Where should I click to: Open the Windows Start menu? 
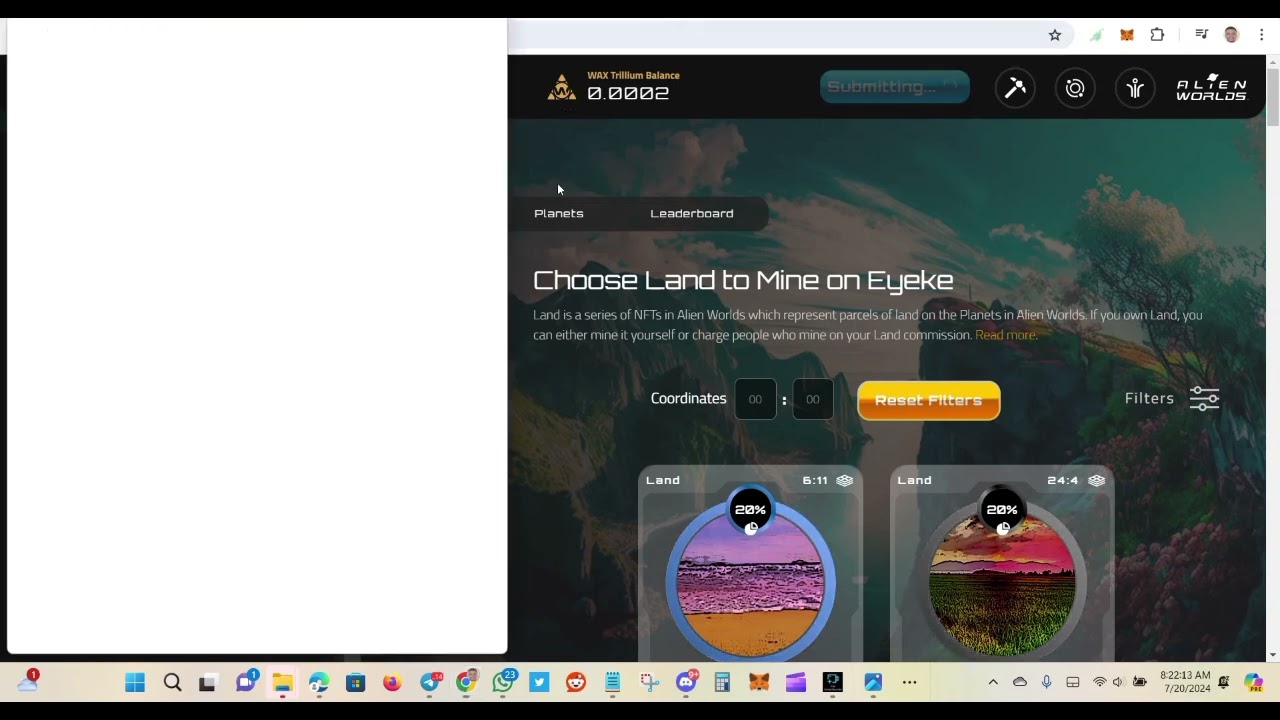tap(135, 683)
